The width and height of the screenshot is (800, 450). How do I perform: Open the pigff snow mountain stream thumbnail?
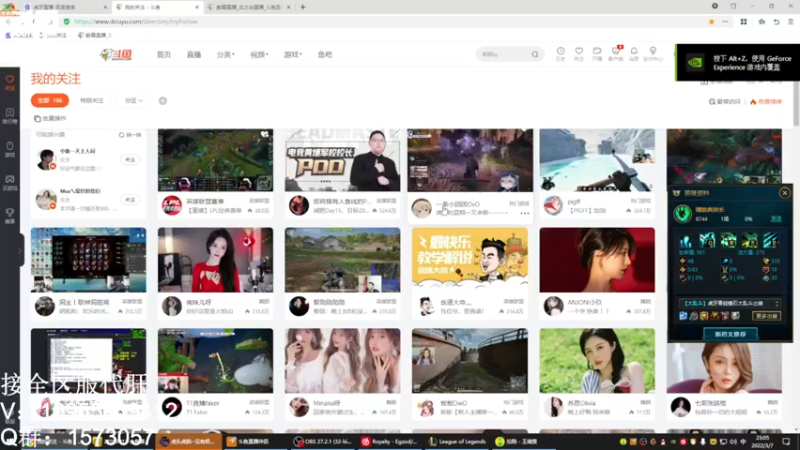tap(597, 160)
